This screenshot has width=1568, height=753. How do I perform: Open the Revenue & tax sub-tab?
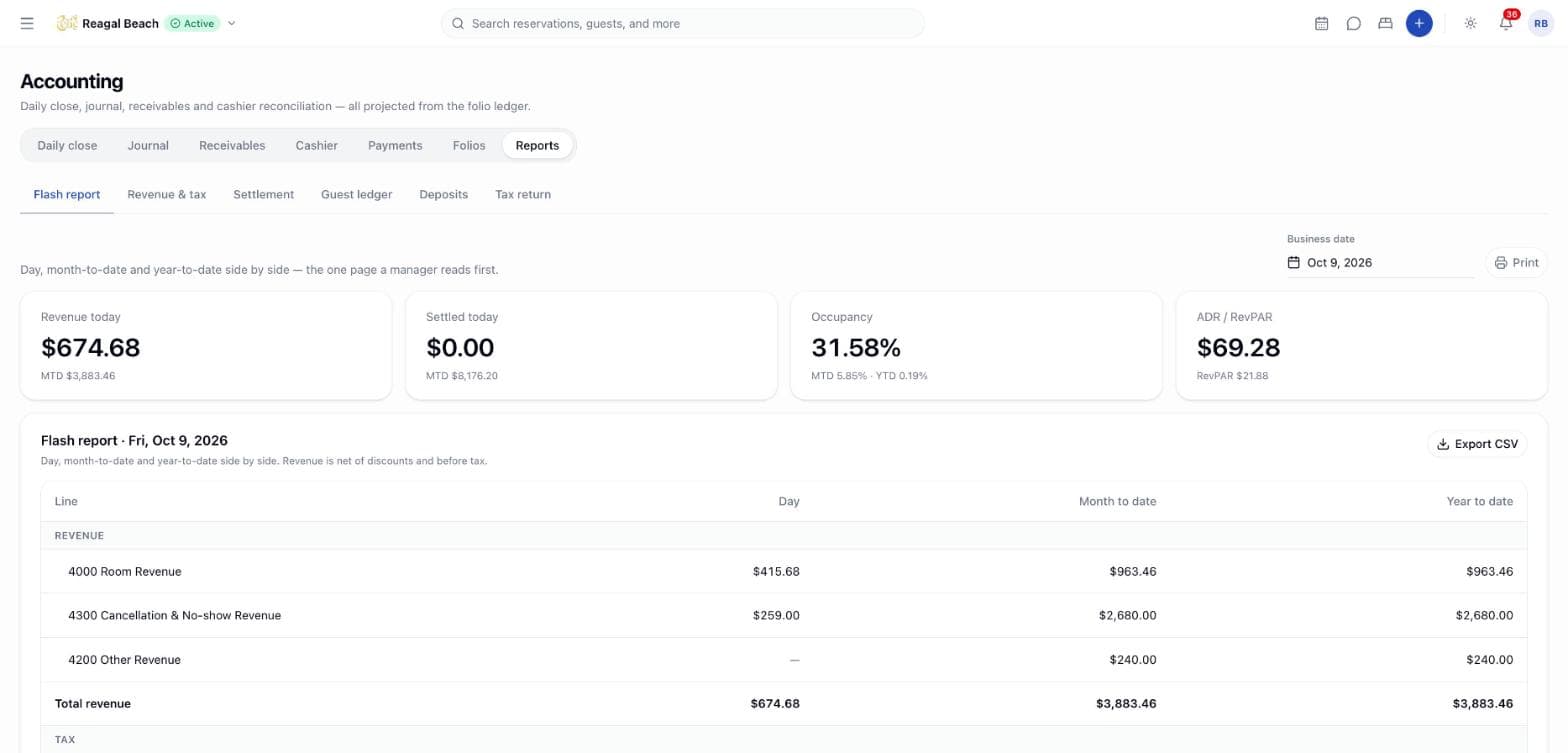pos(167,194)
